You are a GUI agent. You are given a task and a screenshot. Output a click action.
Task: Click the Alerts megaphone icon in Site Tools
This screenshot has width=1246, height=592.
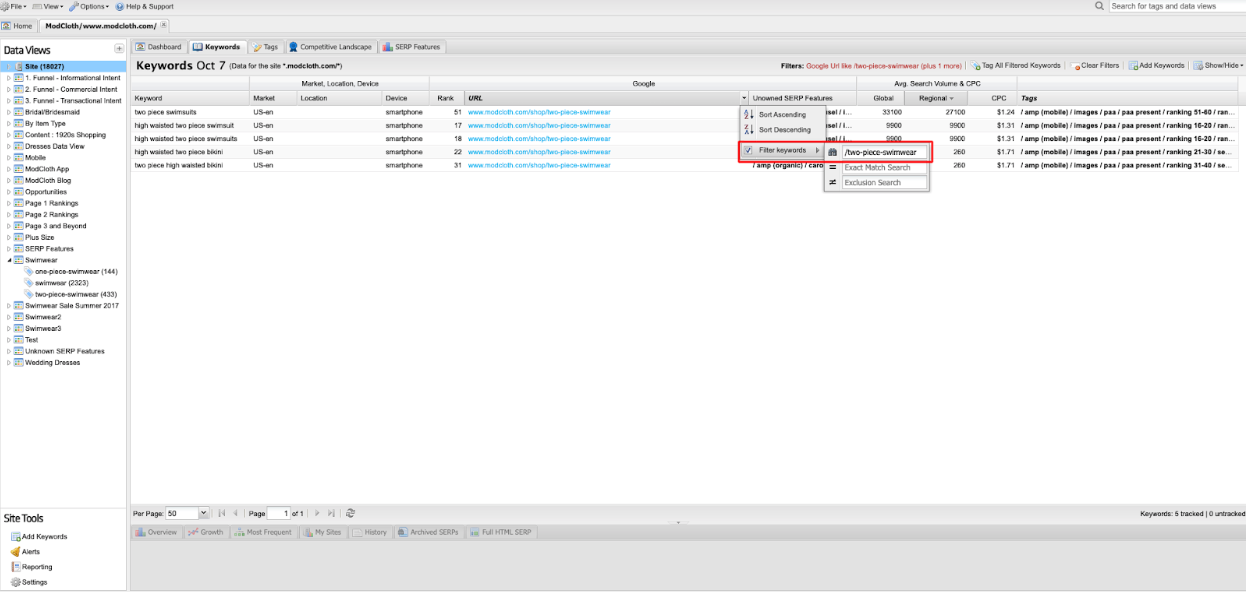click(x=16, y=551)
